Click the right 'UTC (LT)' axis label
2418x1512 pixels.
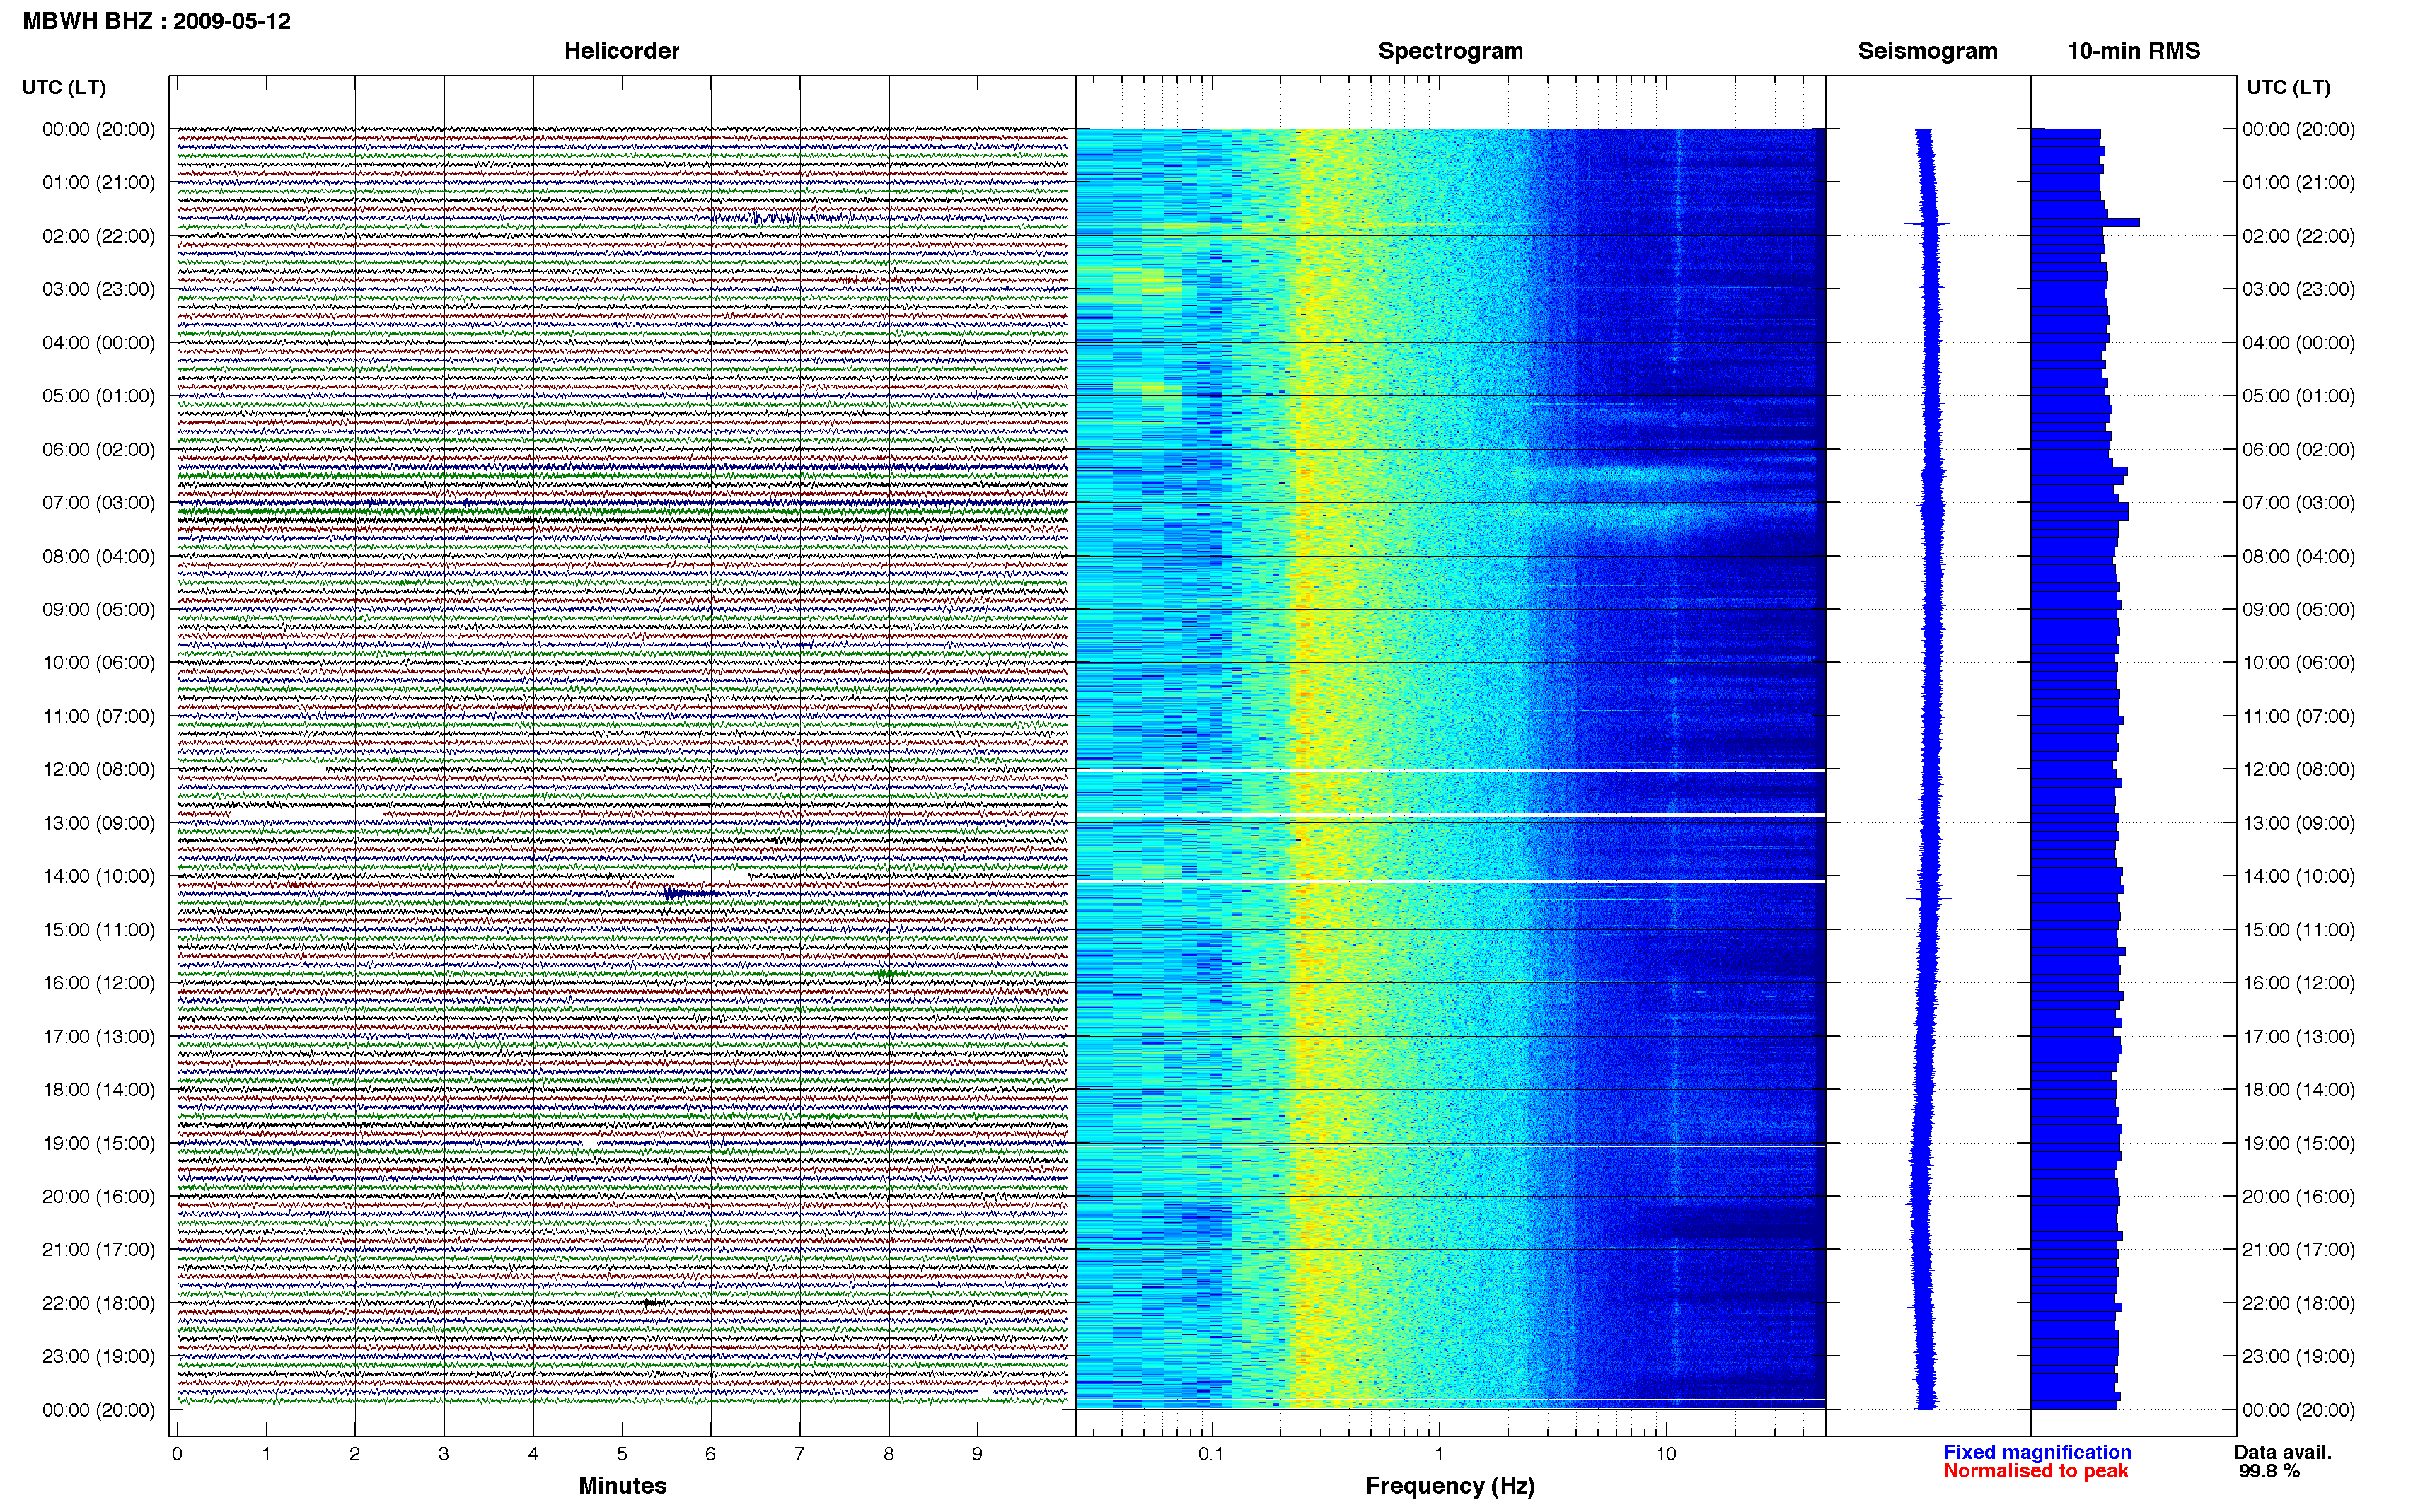coord(2288,88)
